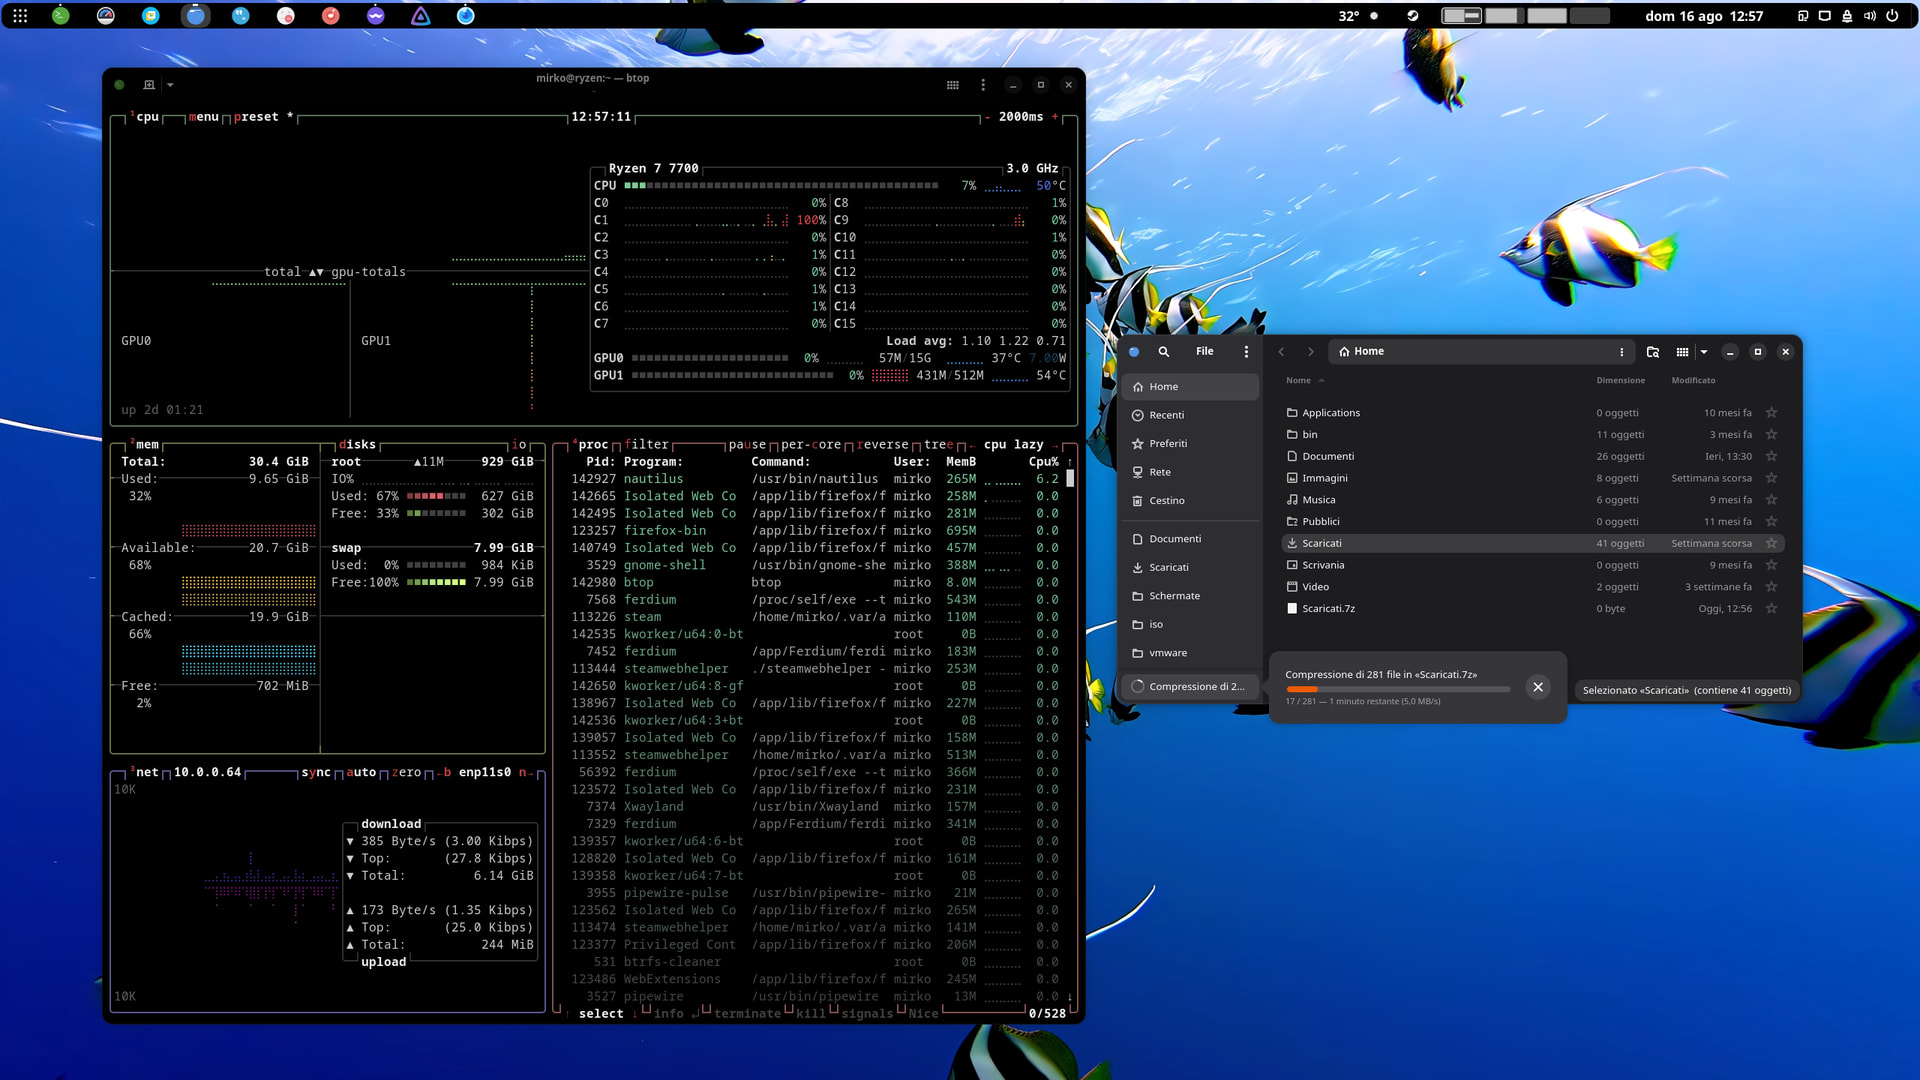The height and width of the screenshot is (1080, 1920).
Task: Select the nautilus process row in btop
Action: click(x=815, y=479)
